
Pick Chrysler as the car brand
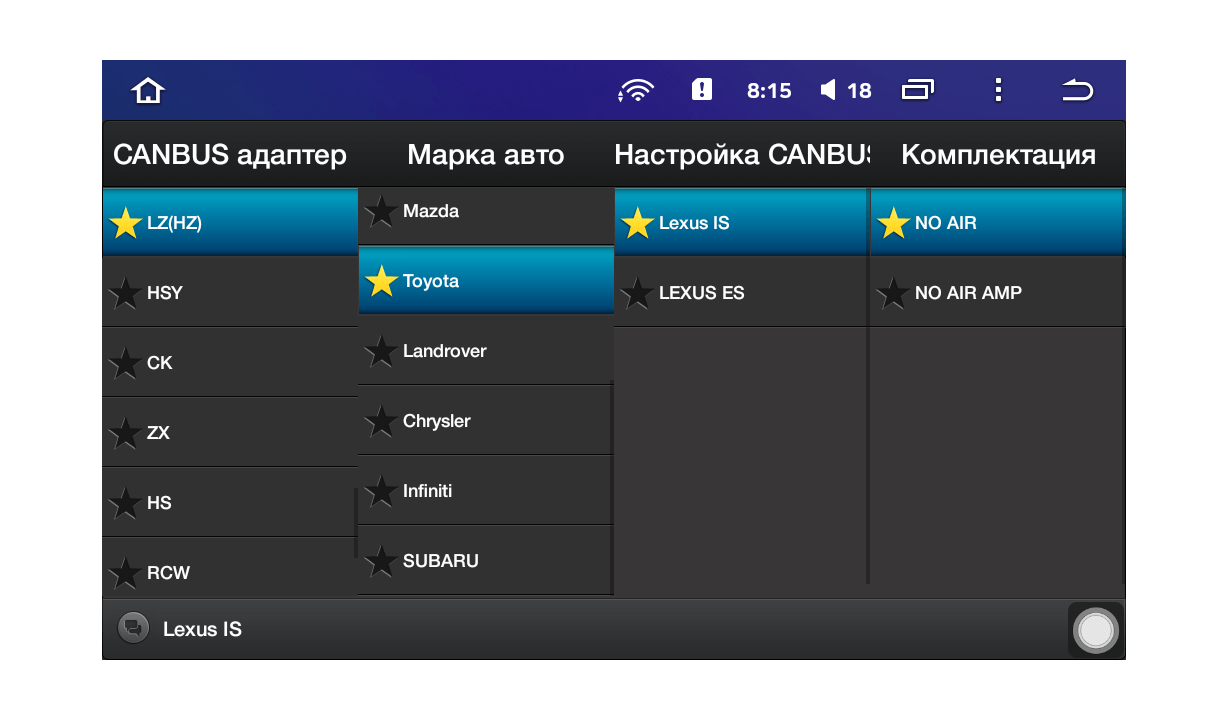tap(486, 420)
